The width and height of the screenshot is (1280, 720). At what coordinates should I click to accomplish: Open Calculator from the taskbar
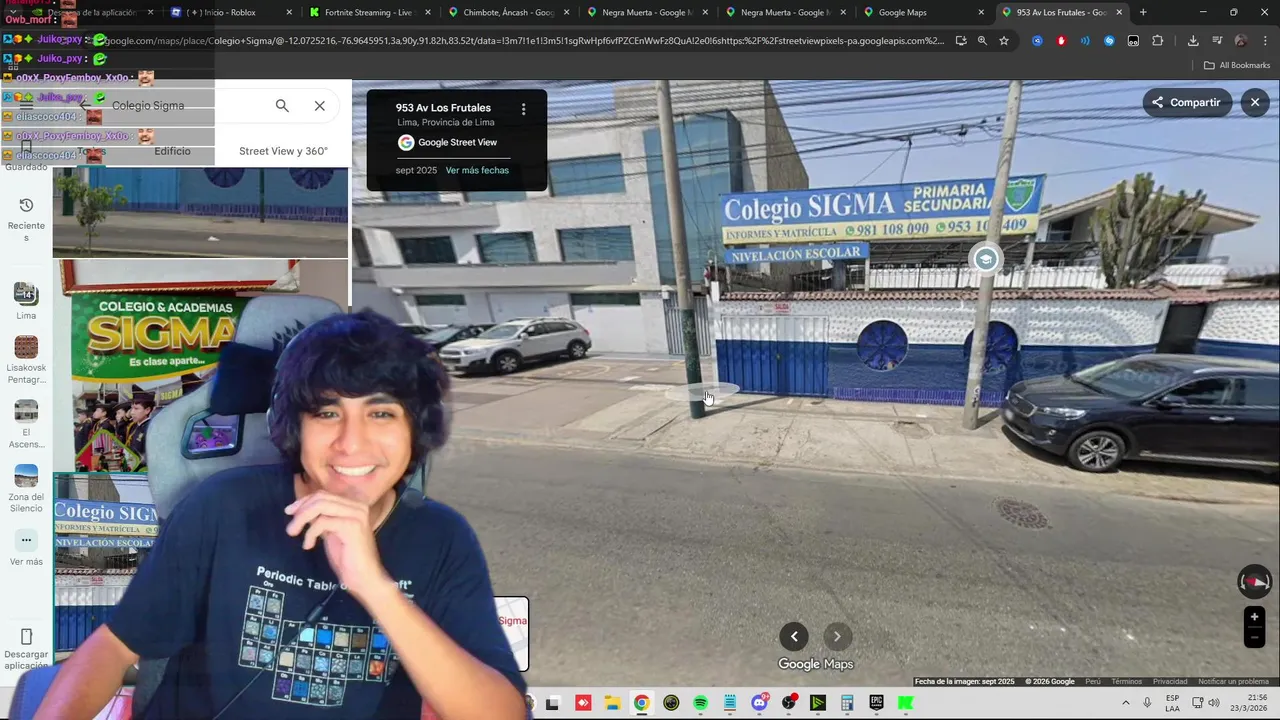click(847, 703)
